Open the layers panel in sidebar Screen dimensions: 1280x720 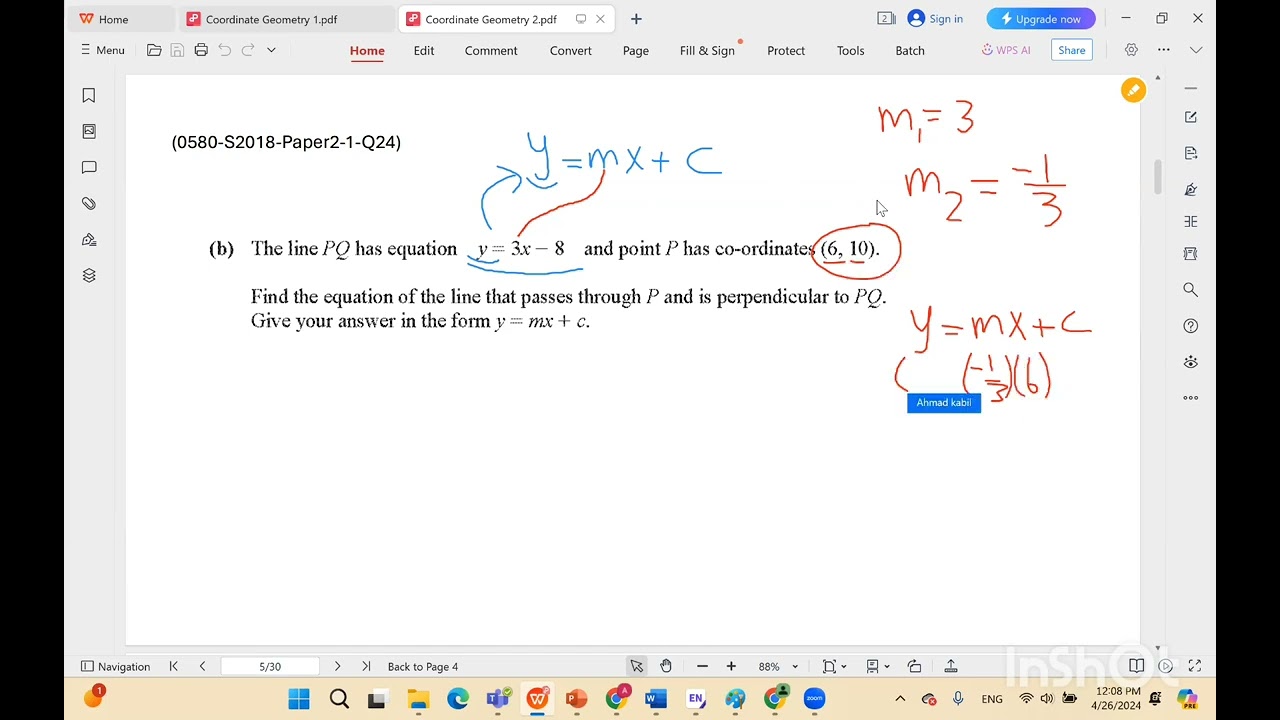point(89,275)
